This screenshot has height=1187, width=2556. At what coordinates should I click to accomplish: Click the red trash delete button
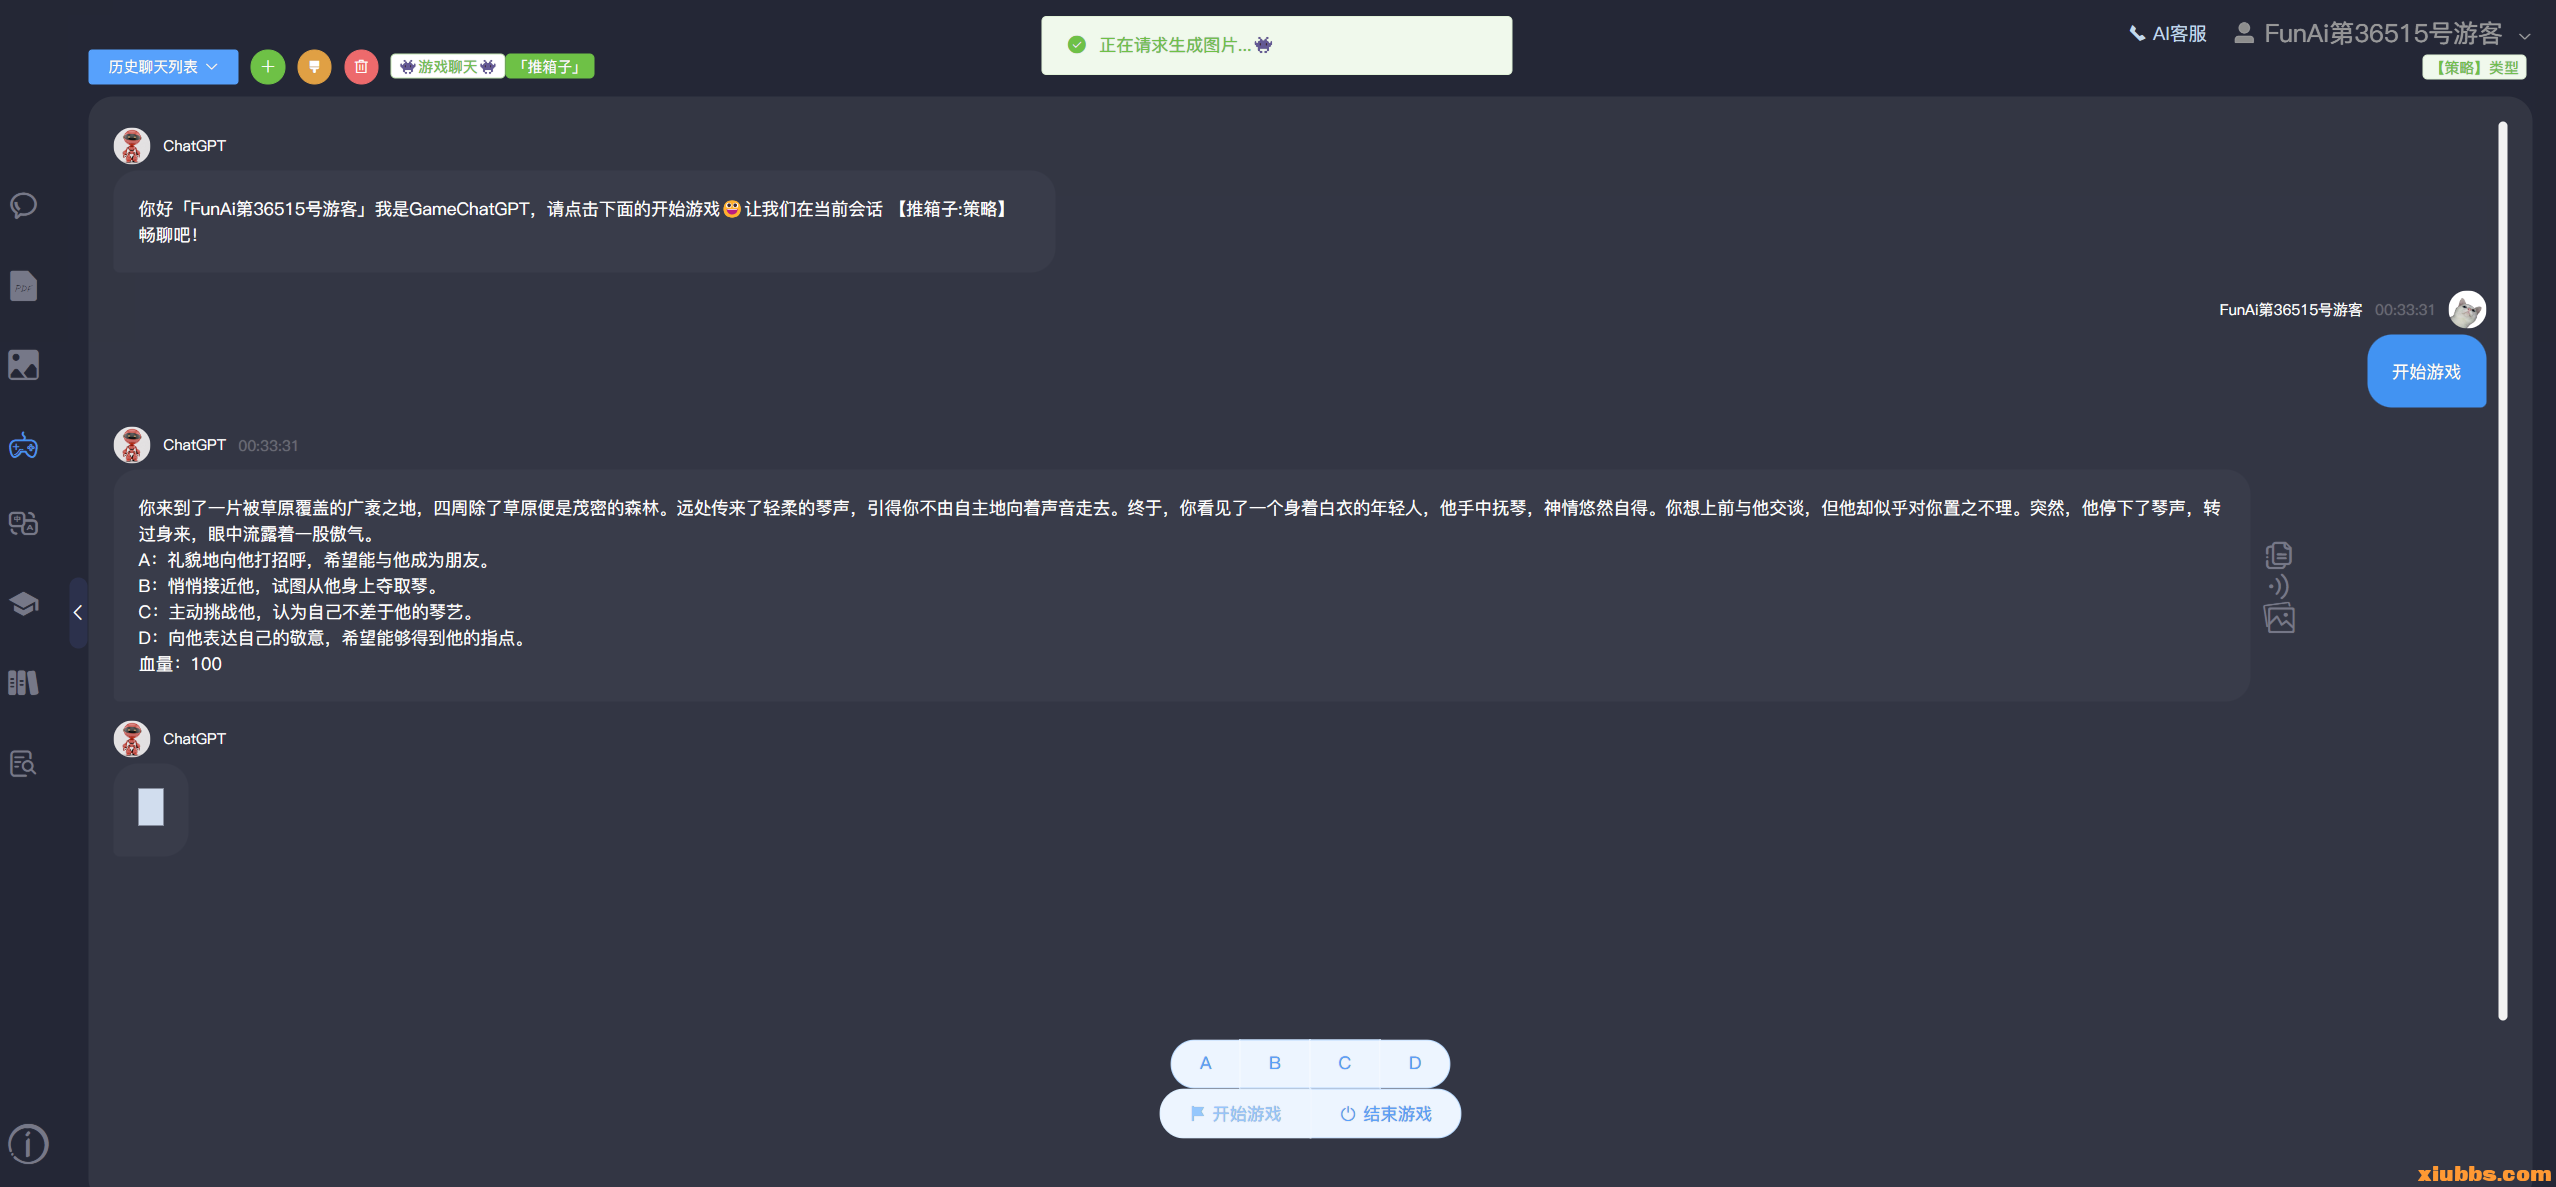(361, 67)
